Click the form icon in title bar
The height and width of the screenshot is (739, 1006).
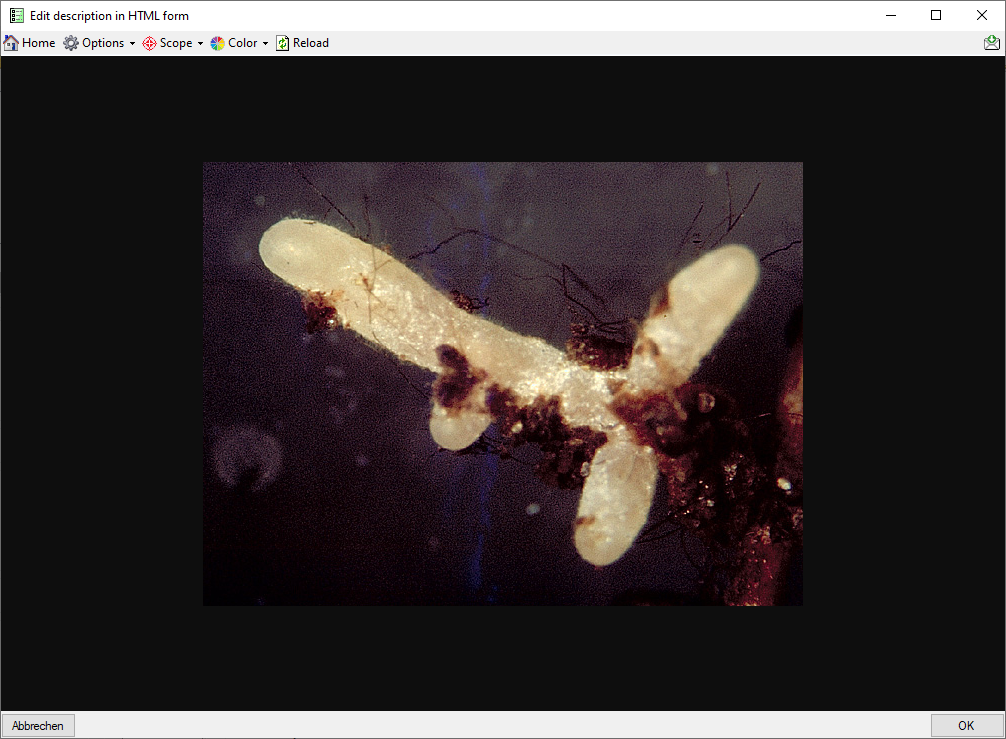(x=17, y=15)
